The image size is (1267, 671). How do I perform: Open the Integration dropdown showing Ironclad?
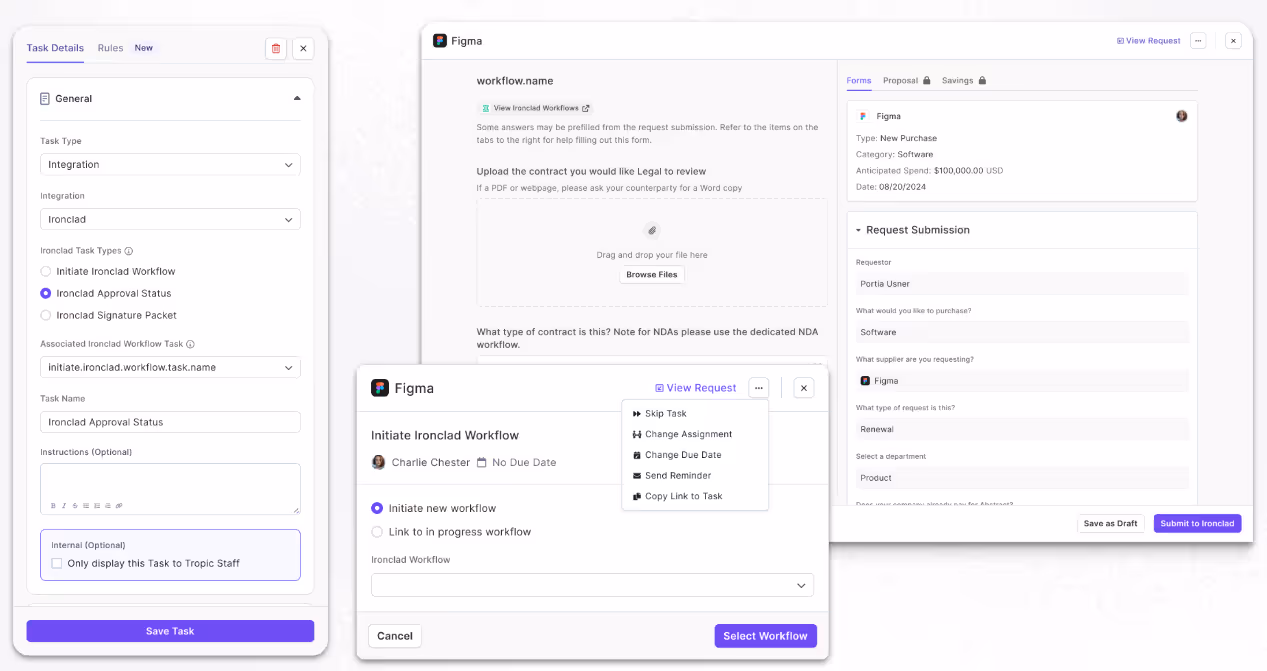pos(170,219)
